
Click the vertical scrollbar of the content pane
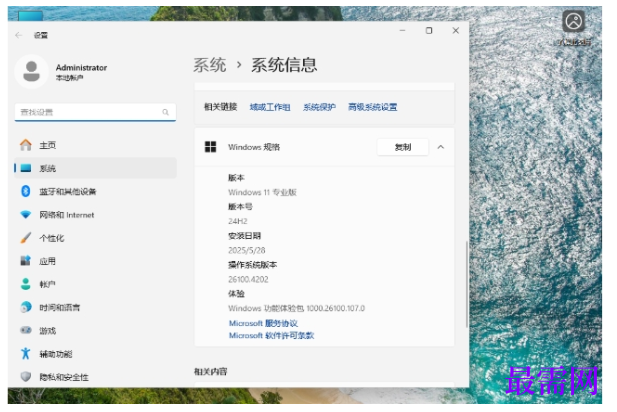[x=467, y=284]
